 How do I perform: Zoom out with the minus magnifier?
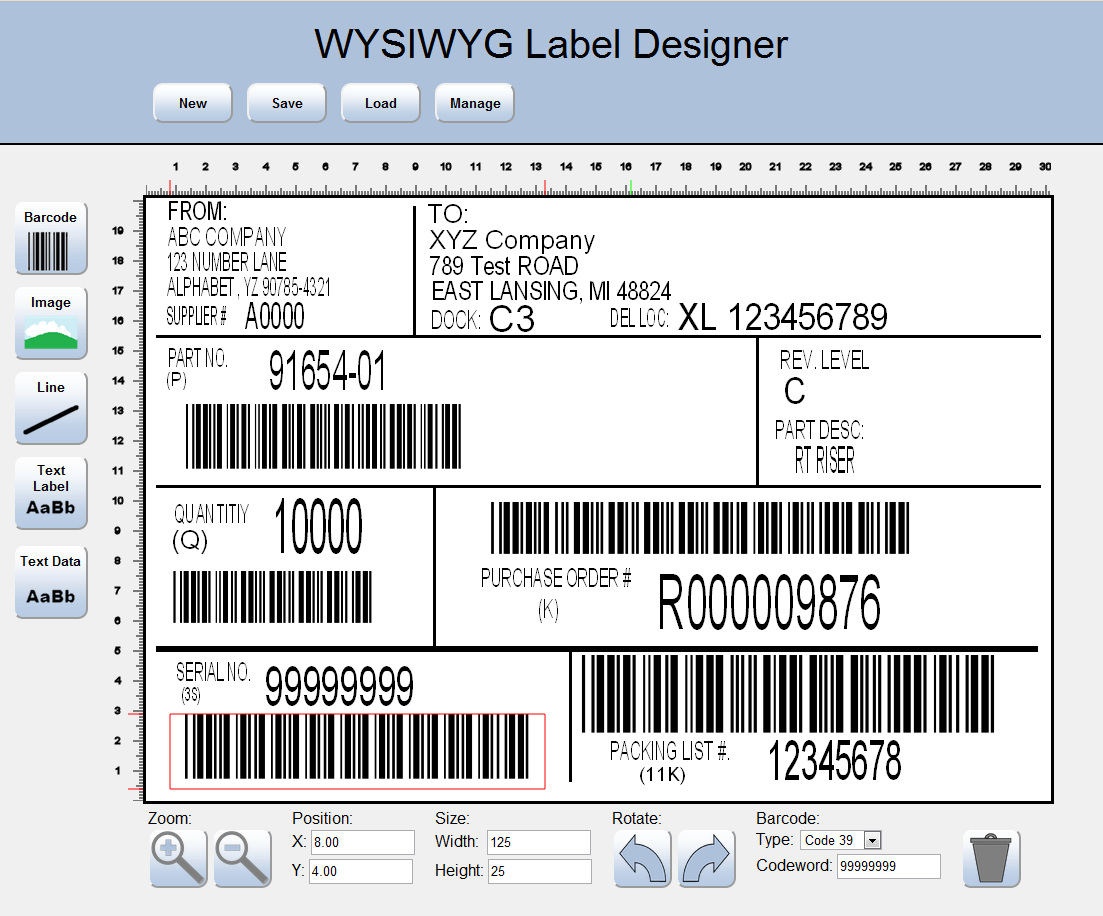(243, 858)
